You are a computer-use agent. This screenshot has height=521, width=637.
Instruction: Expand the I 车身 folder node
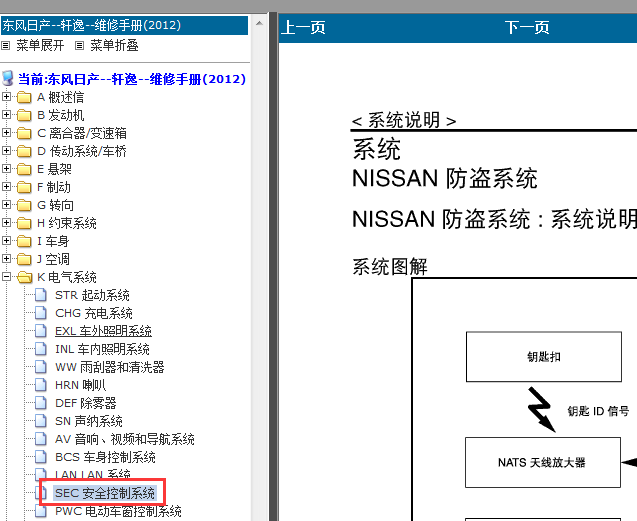click(6, 241)
